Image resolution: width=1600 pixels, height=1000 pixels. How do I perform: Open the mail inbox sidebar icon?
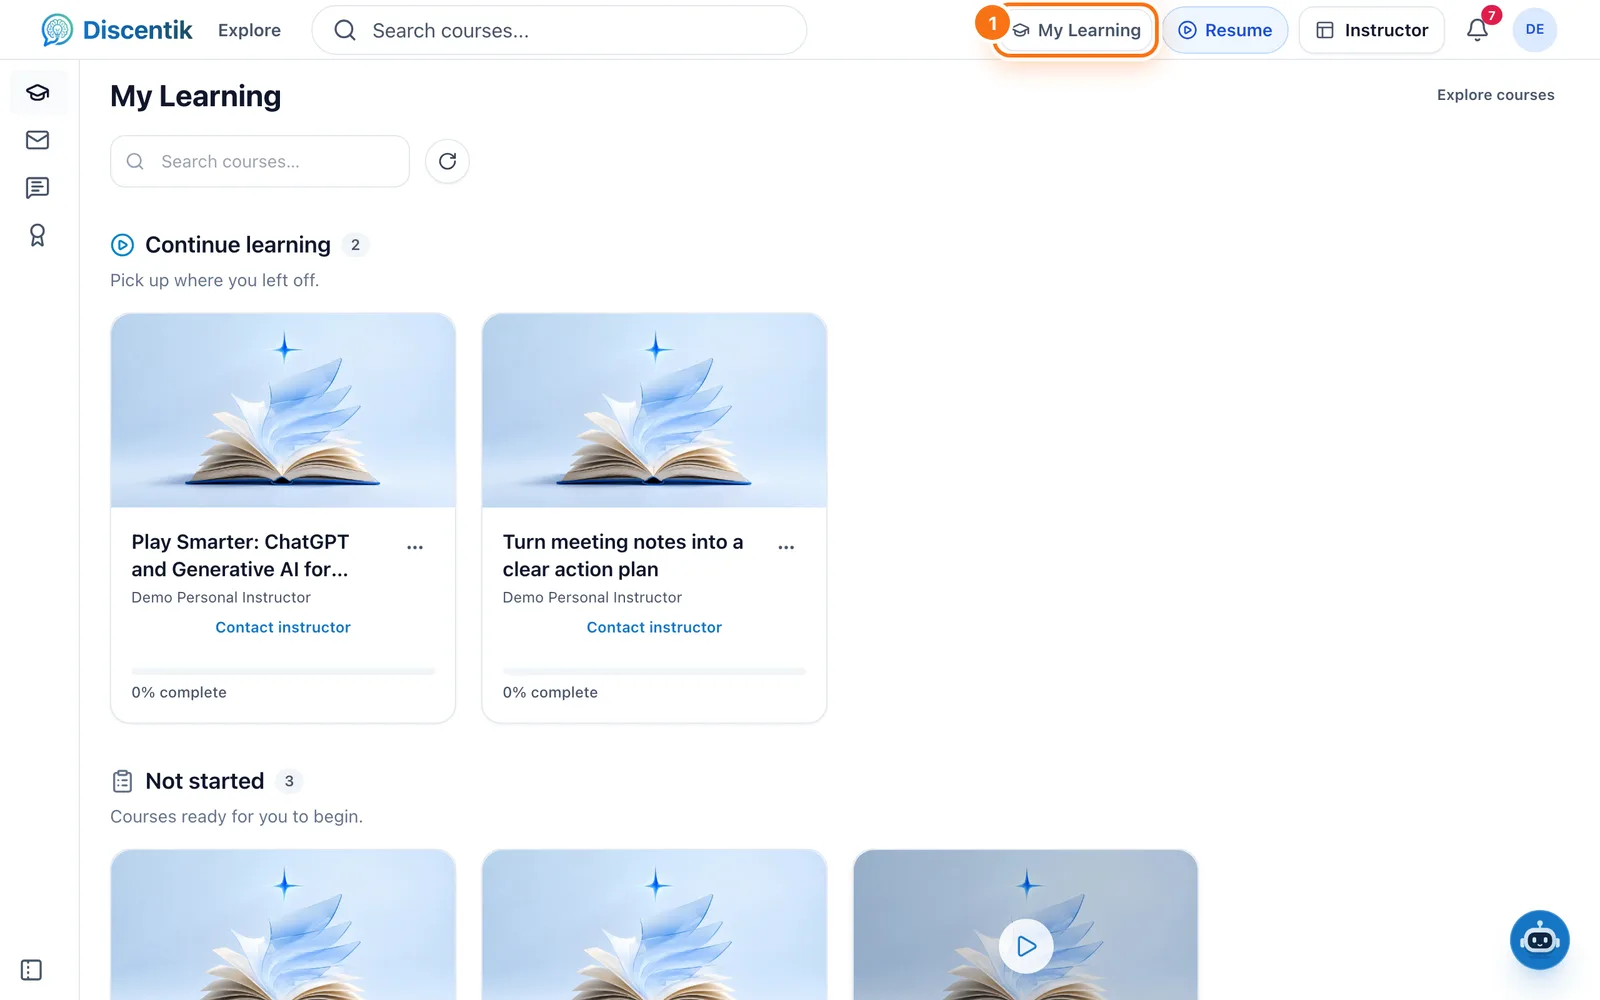coord(38,140)
